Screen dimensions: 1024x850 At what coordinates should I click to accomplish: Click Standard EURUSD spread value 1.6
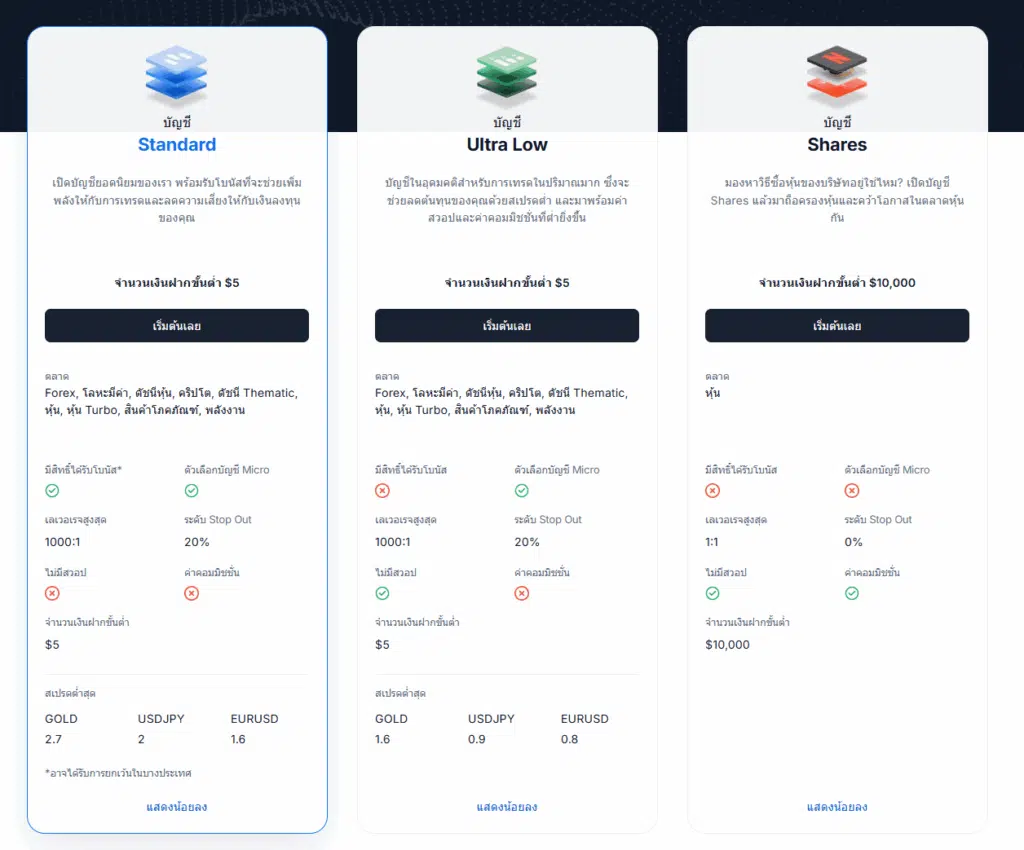(238, 739)
